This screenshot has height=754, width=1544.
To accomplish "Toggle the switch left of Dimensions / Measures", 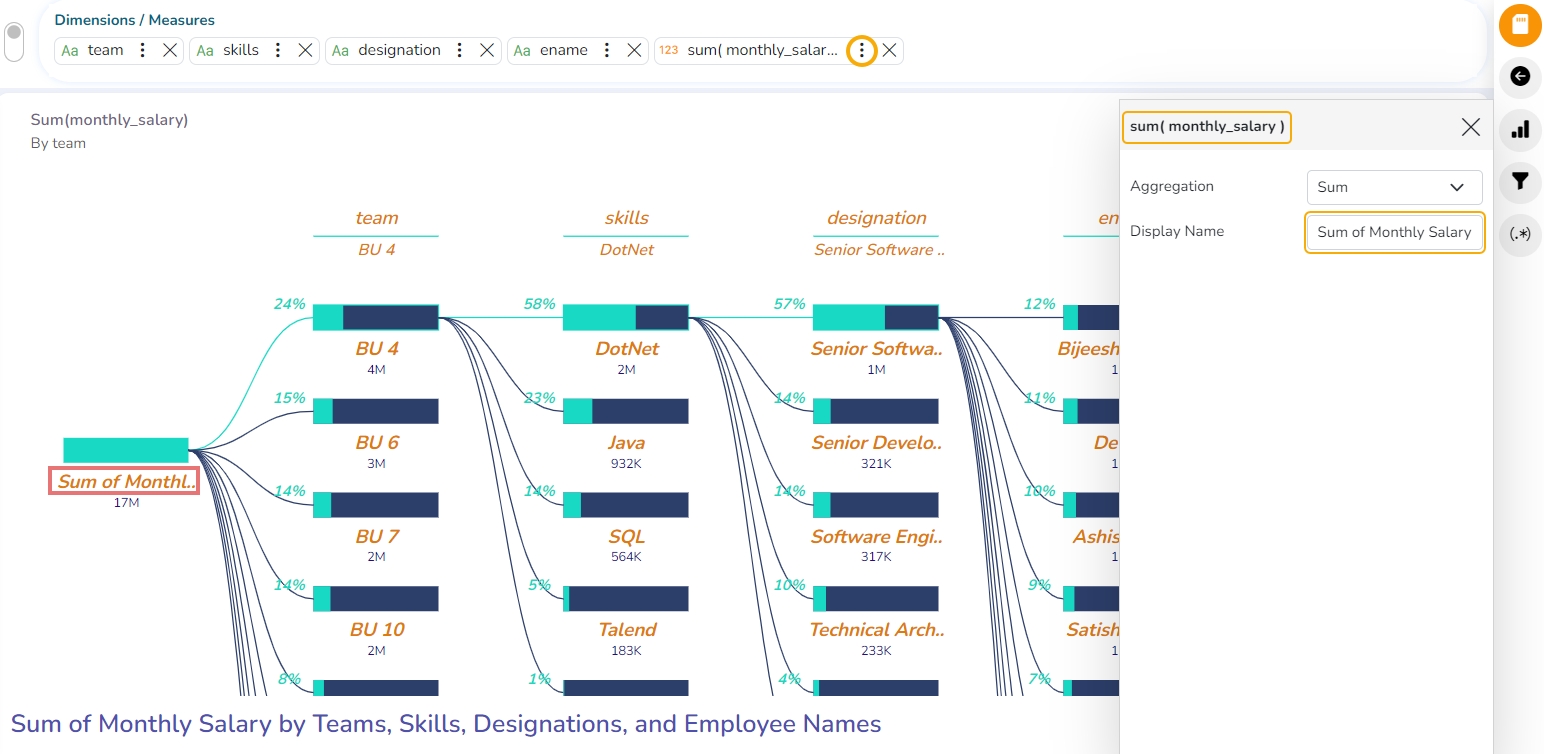I will click(x=14, y=42).
